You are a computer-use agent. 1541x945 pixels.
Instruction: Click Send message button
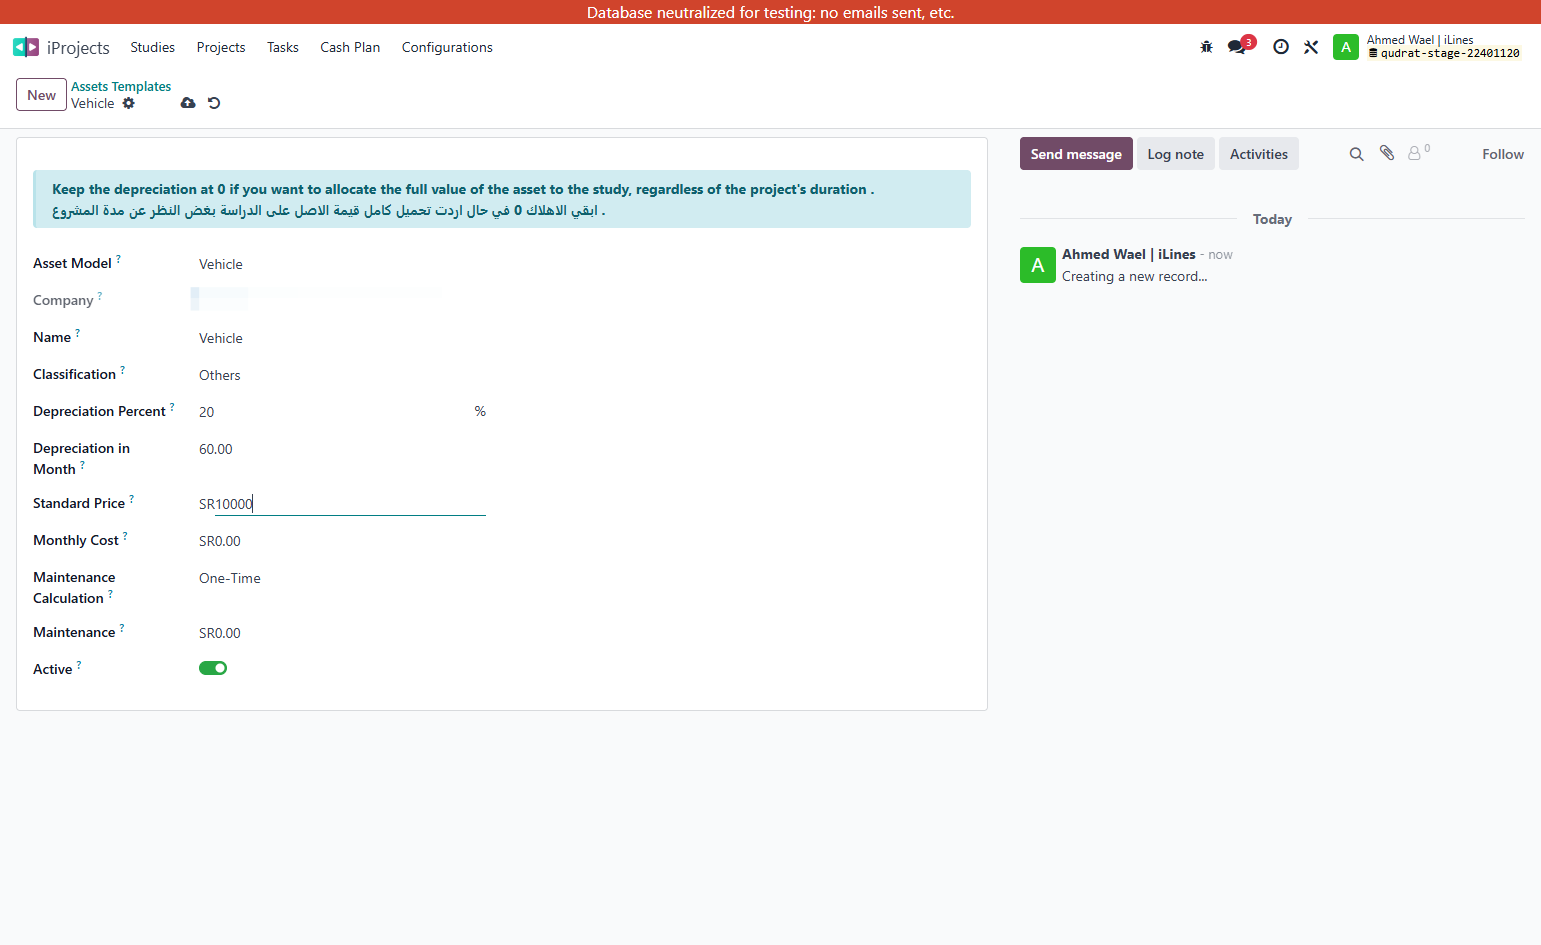pos(1076,154)
